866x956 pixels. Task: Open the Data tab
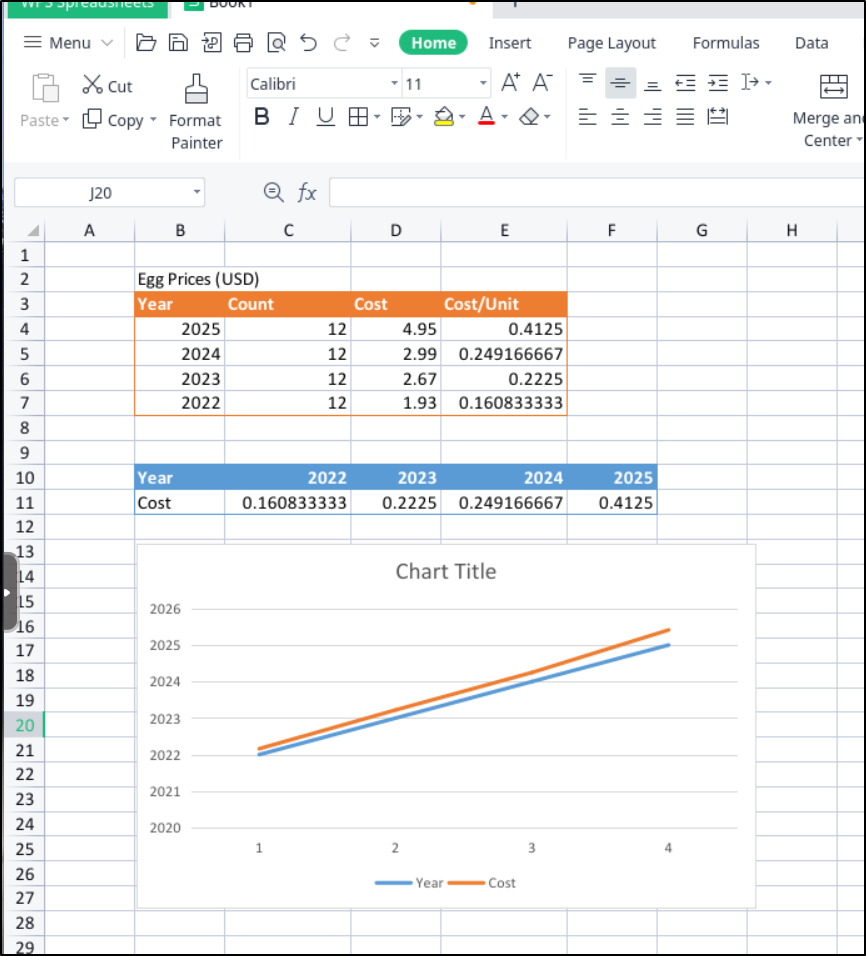coord(811,43)
